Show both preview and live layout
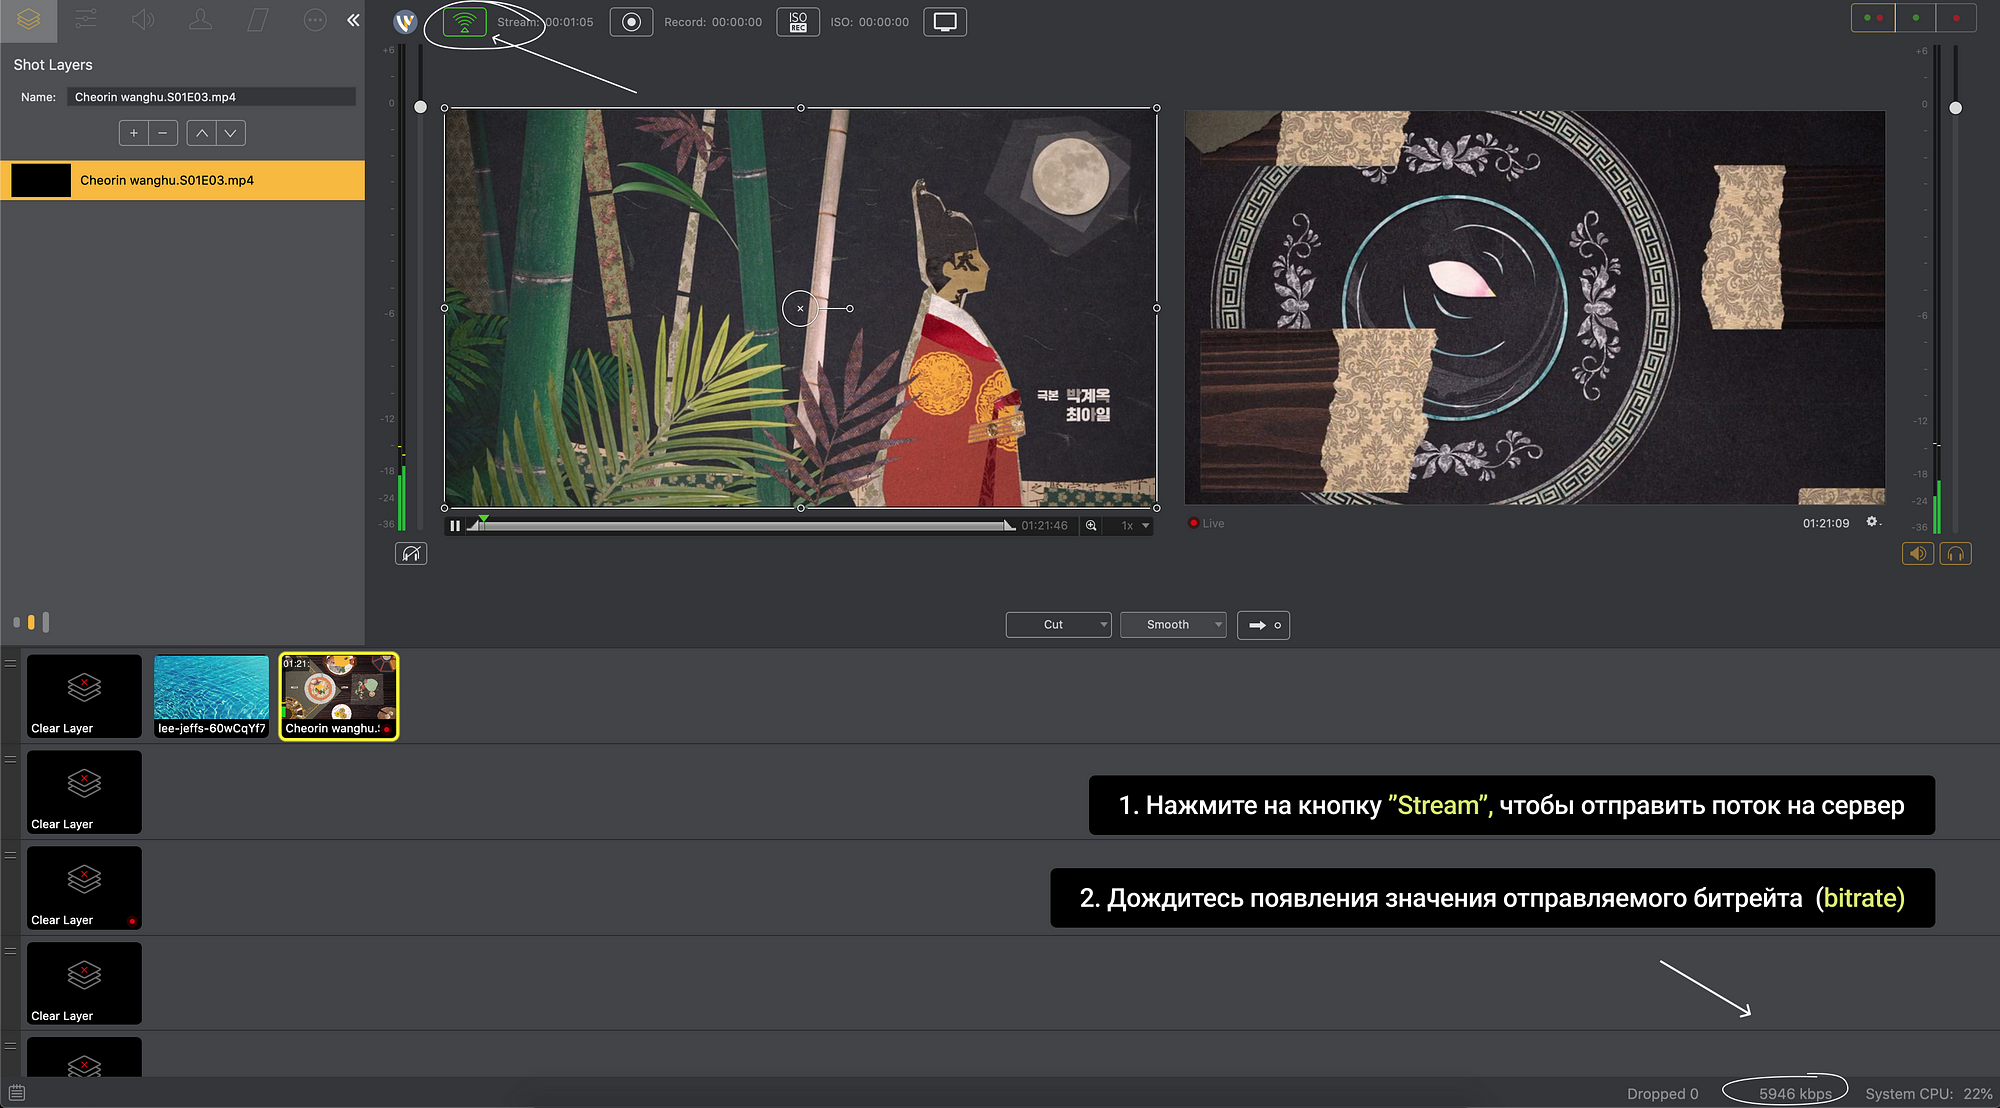The image size is (2000, 1108). pyautogui.click(x=1872, y=18)
